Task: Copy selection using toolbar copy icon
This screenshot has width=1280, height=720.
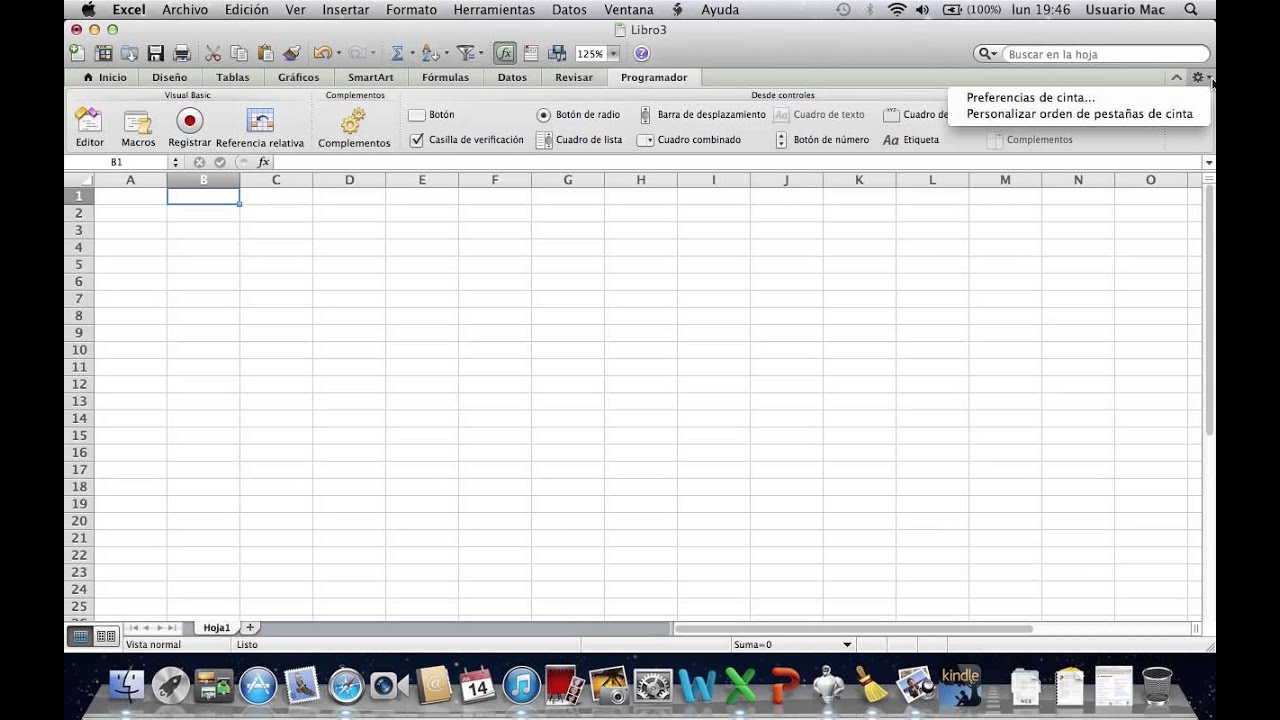Action: click(x=239, y=54)
